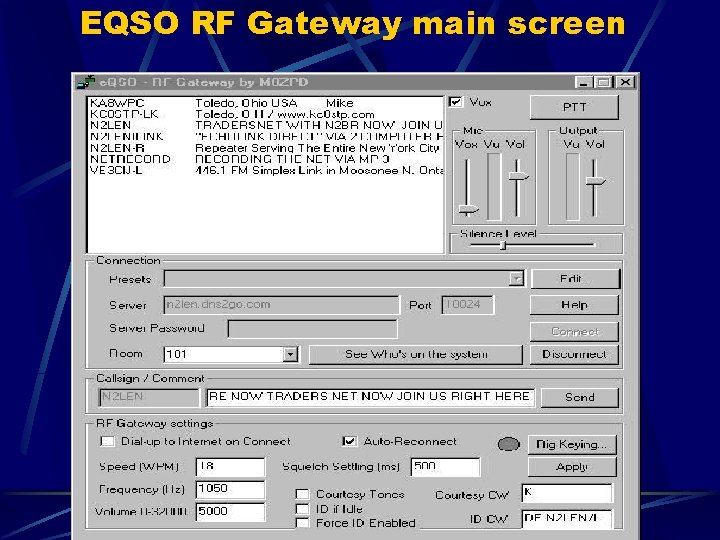720x540 pixels.
Task: Click the Server Password field
Action: [312, 329]
